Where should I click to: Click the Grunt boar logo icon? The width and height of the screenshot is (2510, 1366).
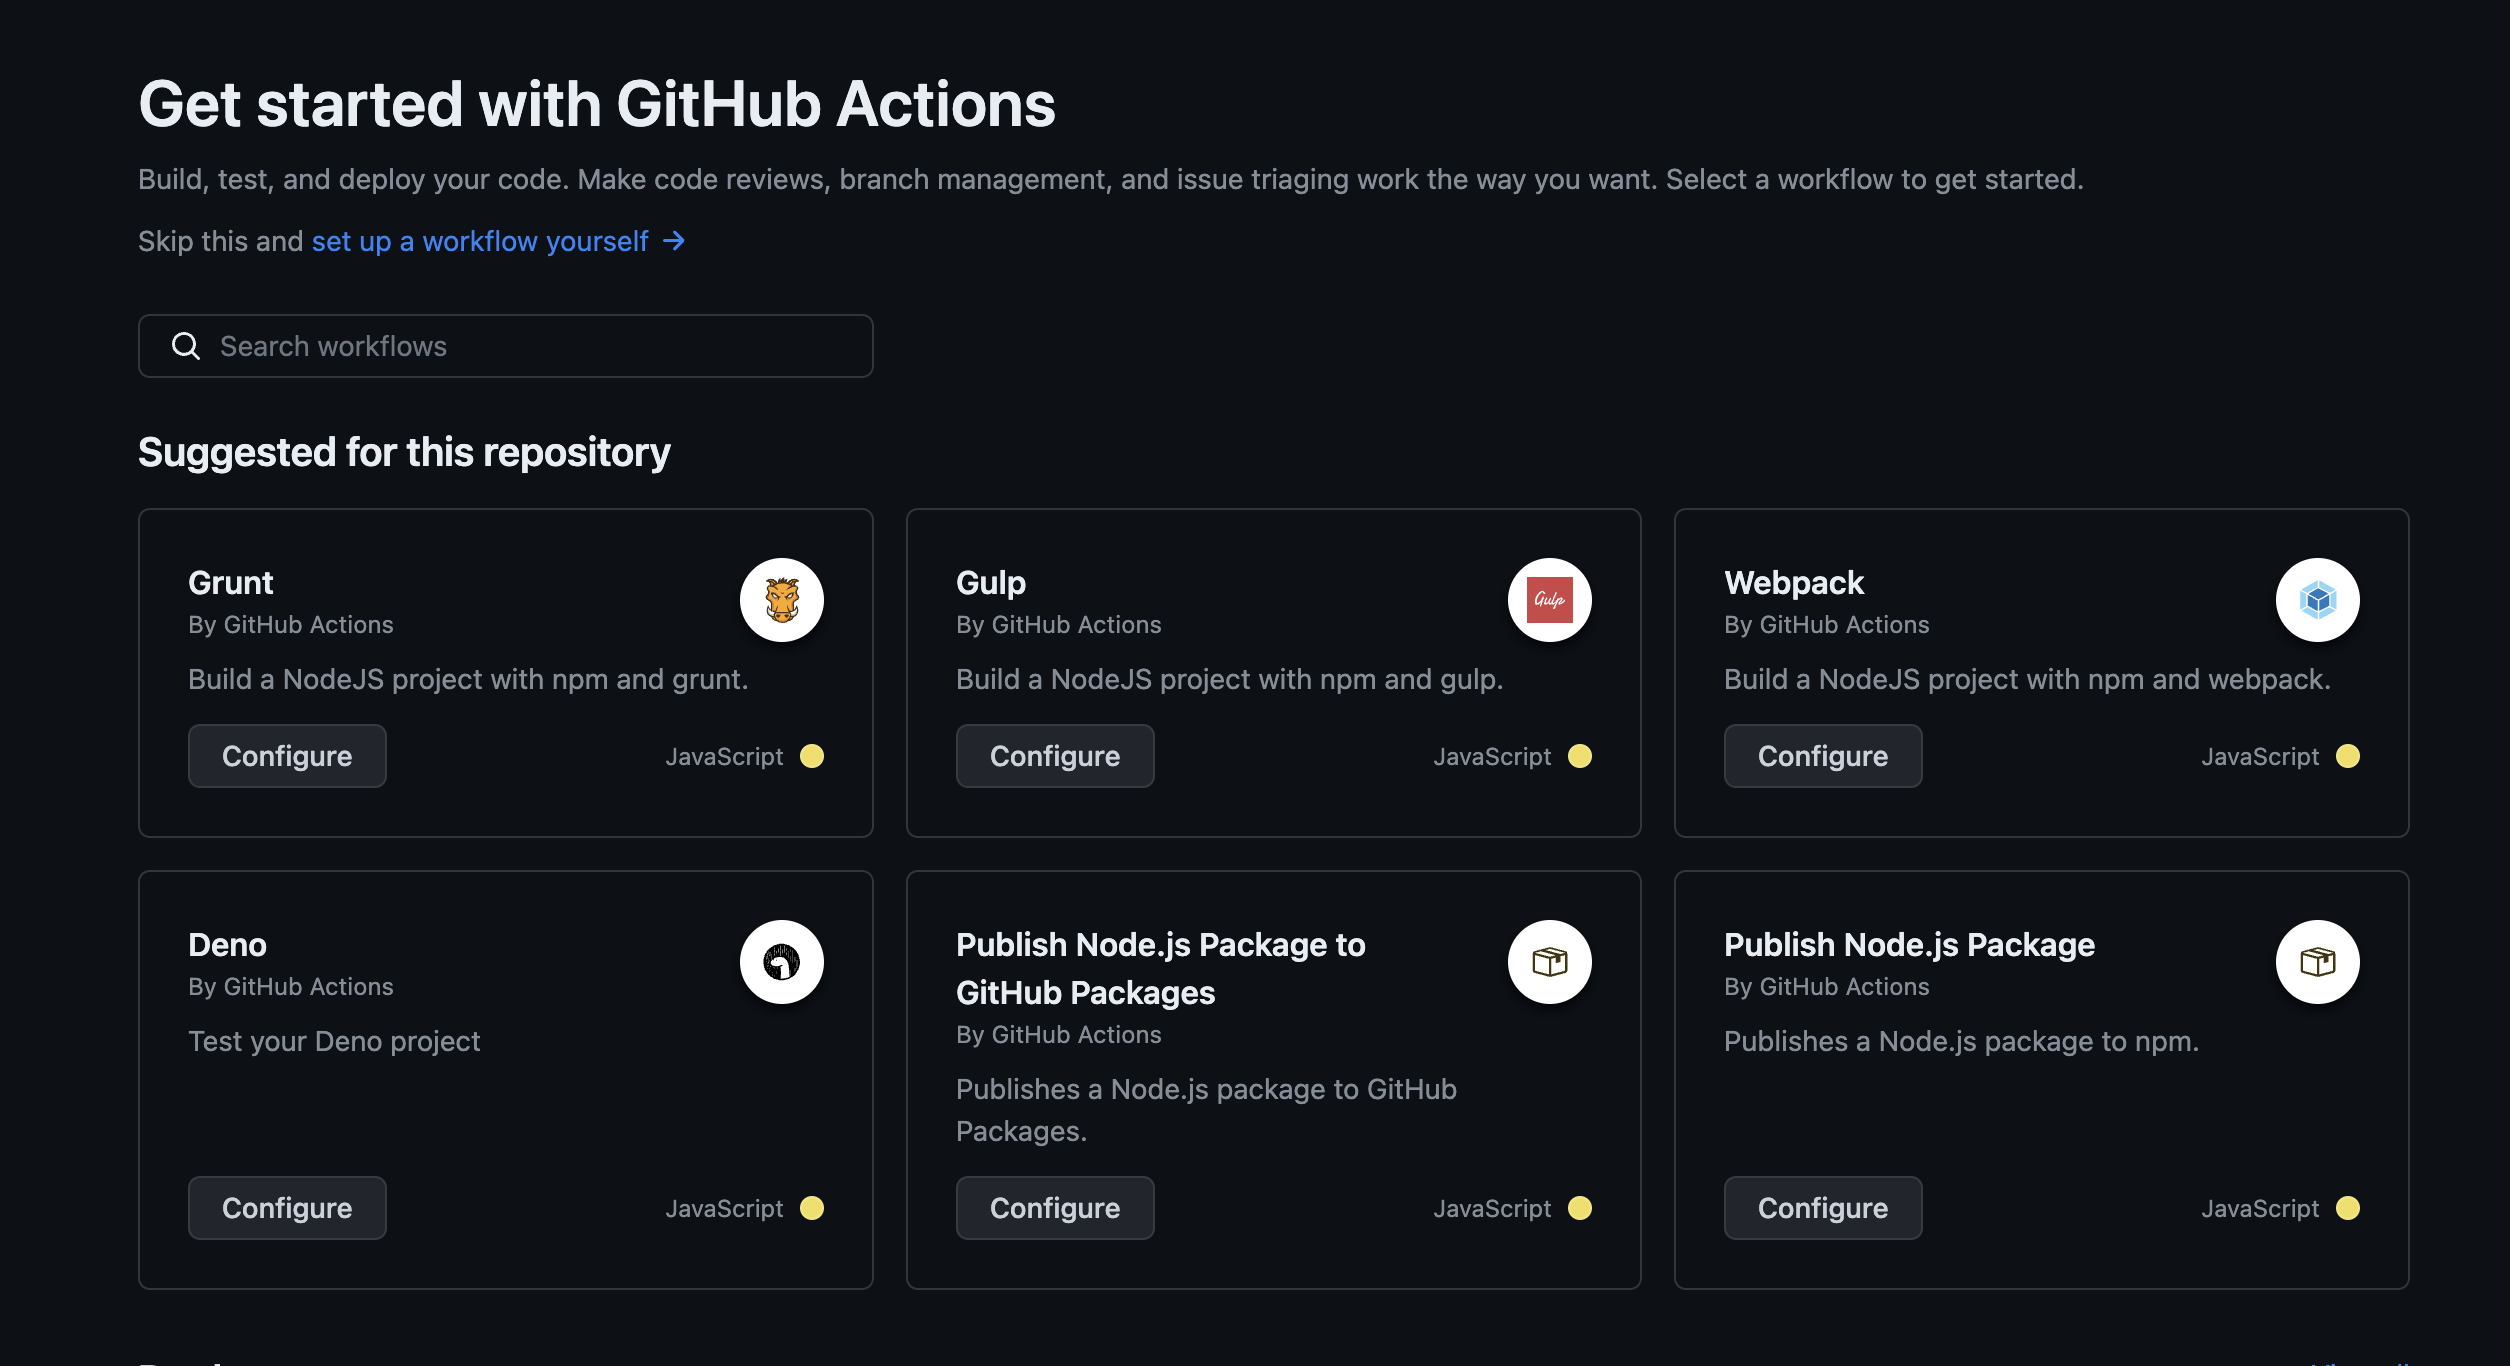click(782, 600)
